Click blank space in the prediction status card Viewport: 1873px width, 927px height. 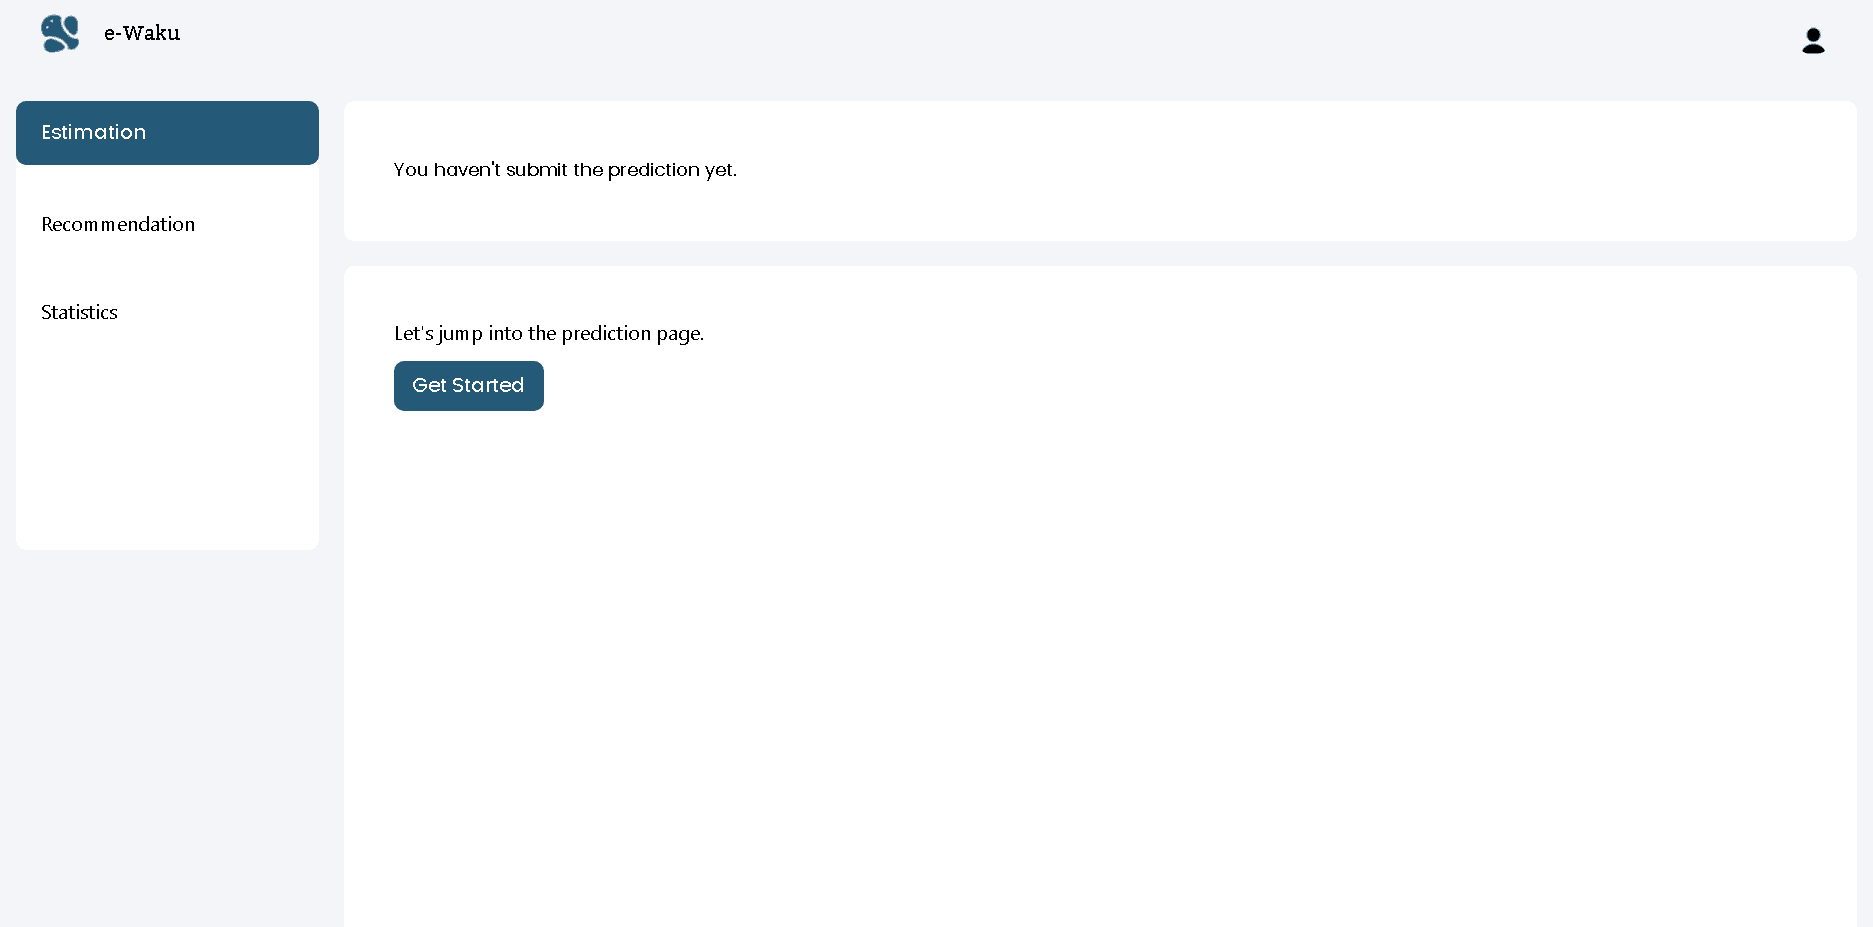click(1300, 170)
